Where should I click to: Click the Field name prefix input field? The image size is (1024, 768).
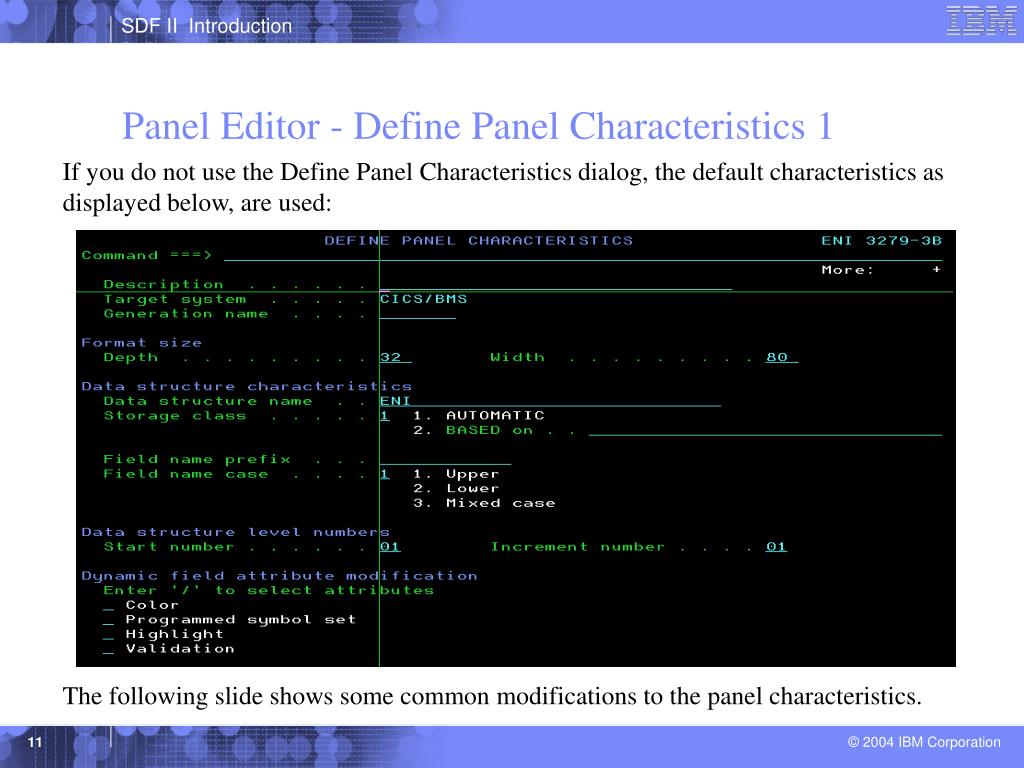[445, 460]
